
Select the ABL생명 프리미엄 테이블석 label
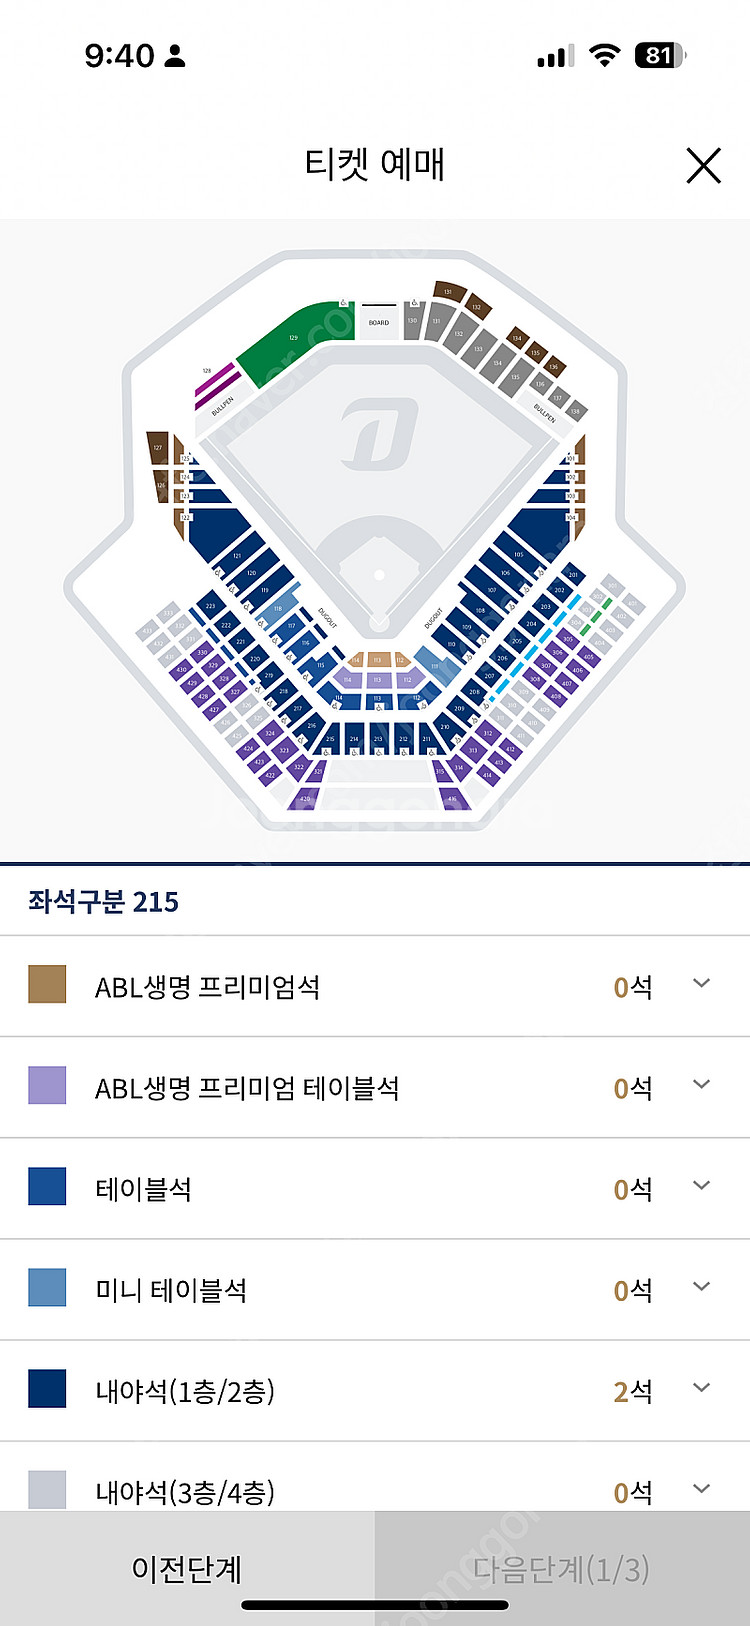(x=247, y=1087)
